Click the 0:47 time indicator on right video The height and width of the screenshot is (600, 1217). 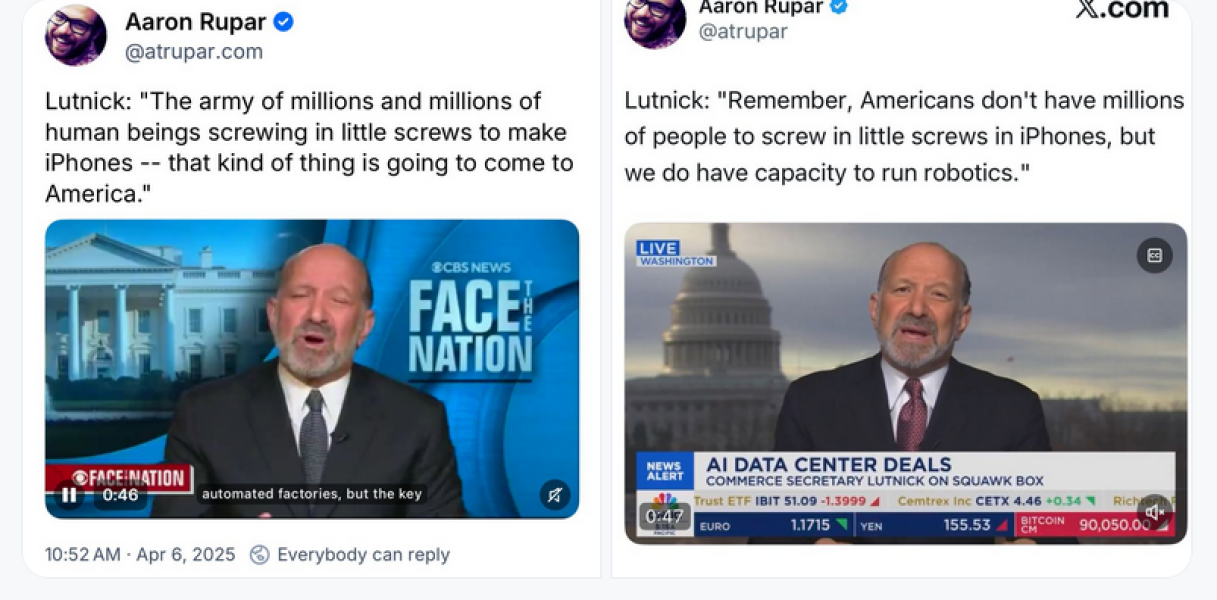coord(664,516)
